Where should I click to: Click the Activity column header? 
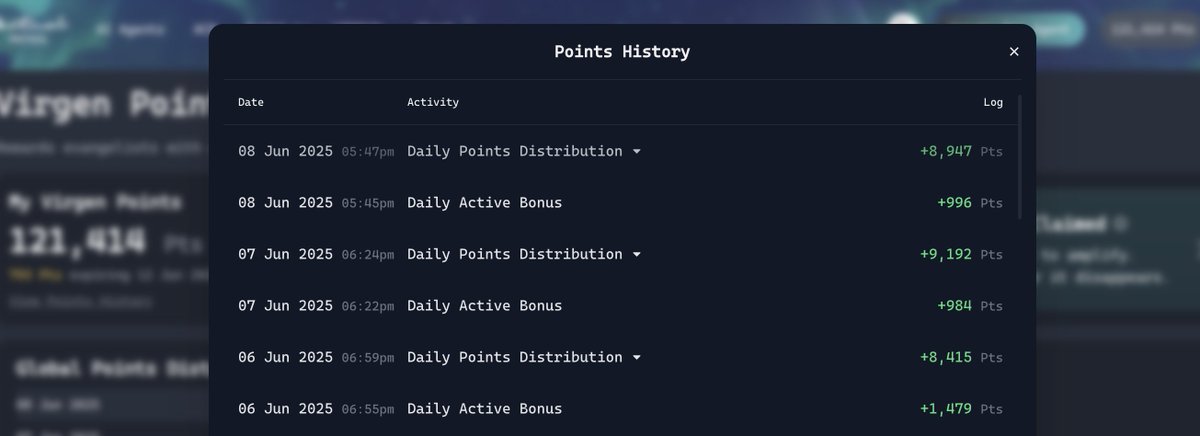pyautogui.click(x=433, y=102)
